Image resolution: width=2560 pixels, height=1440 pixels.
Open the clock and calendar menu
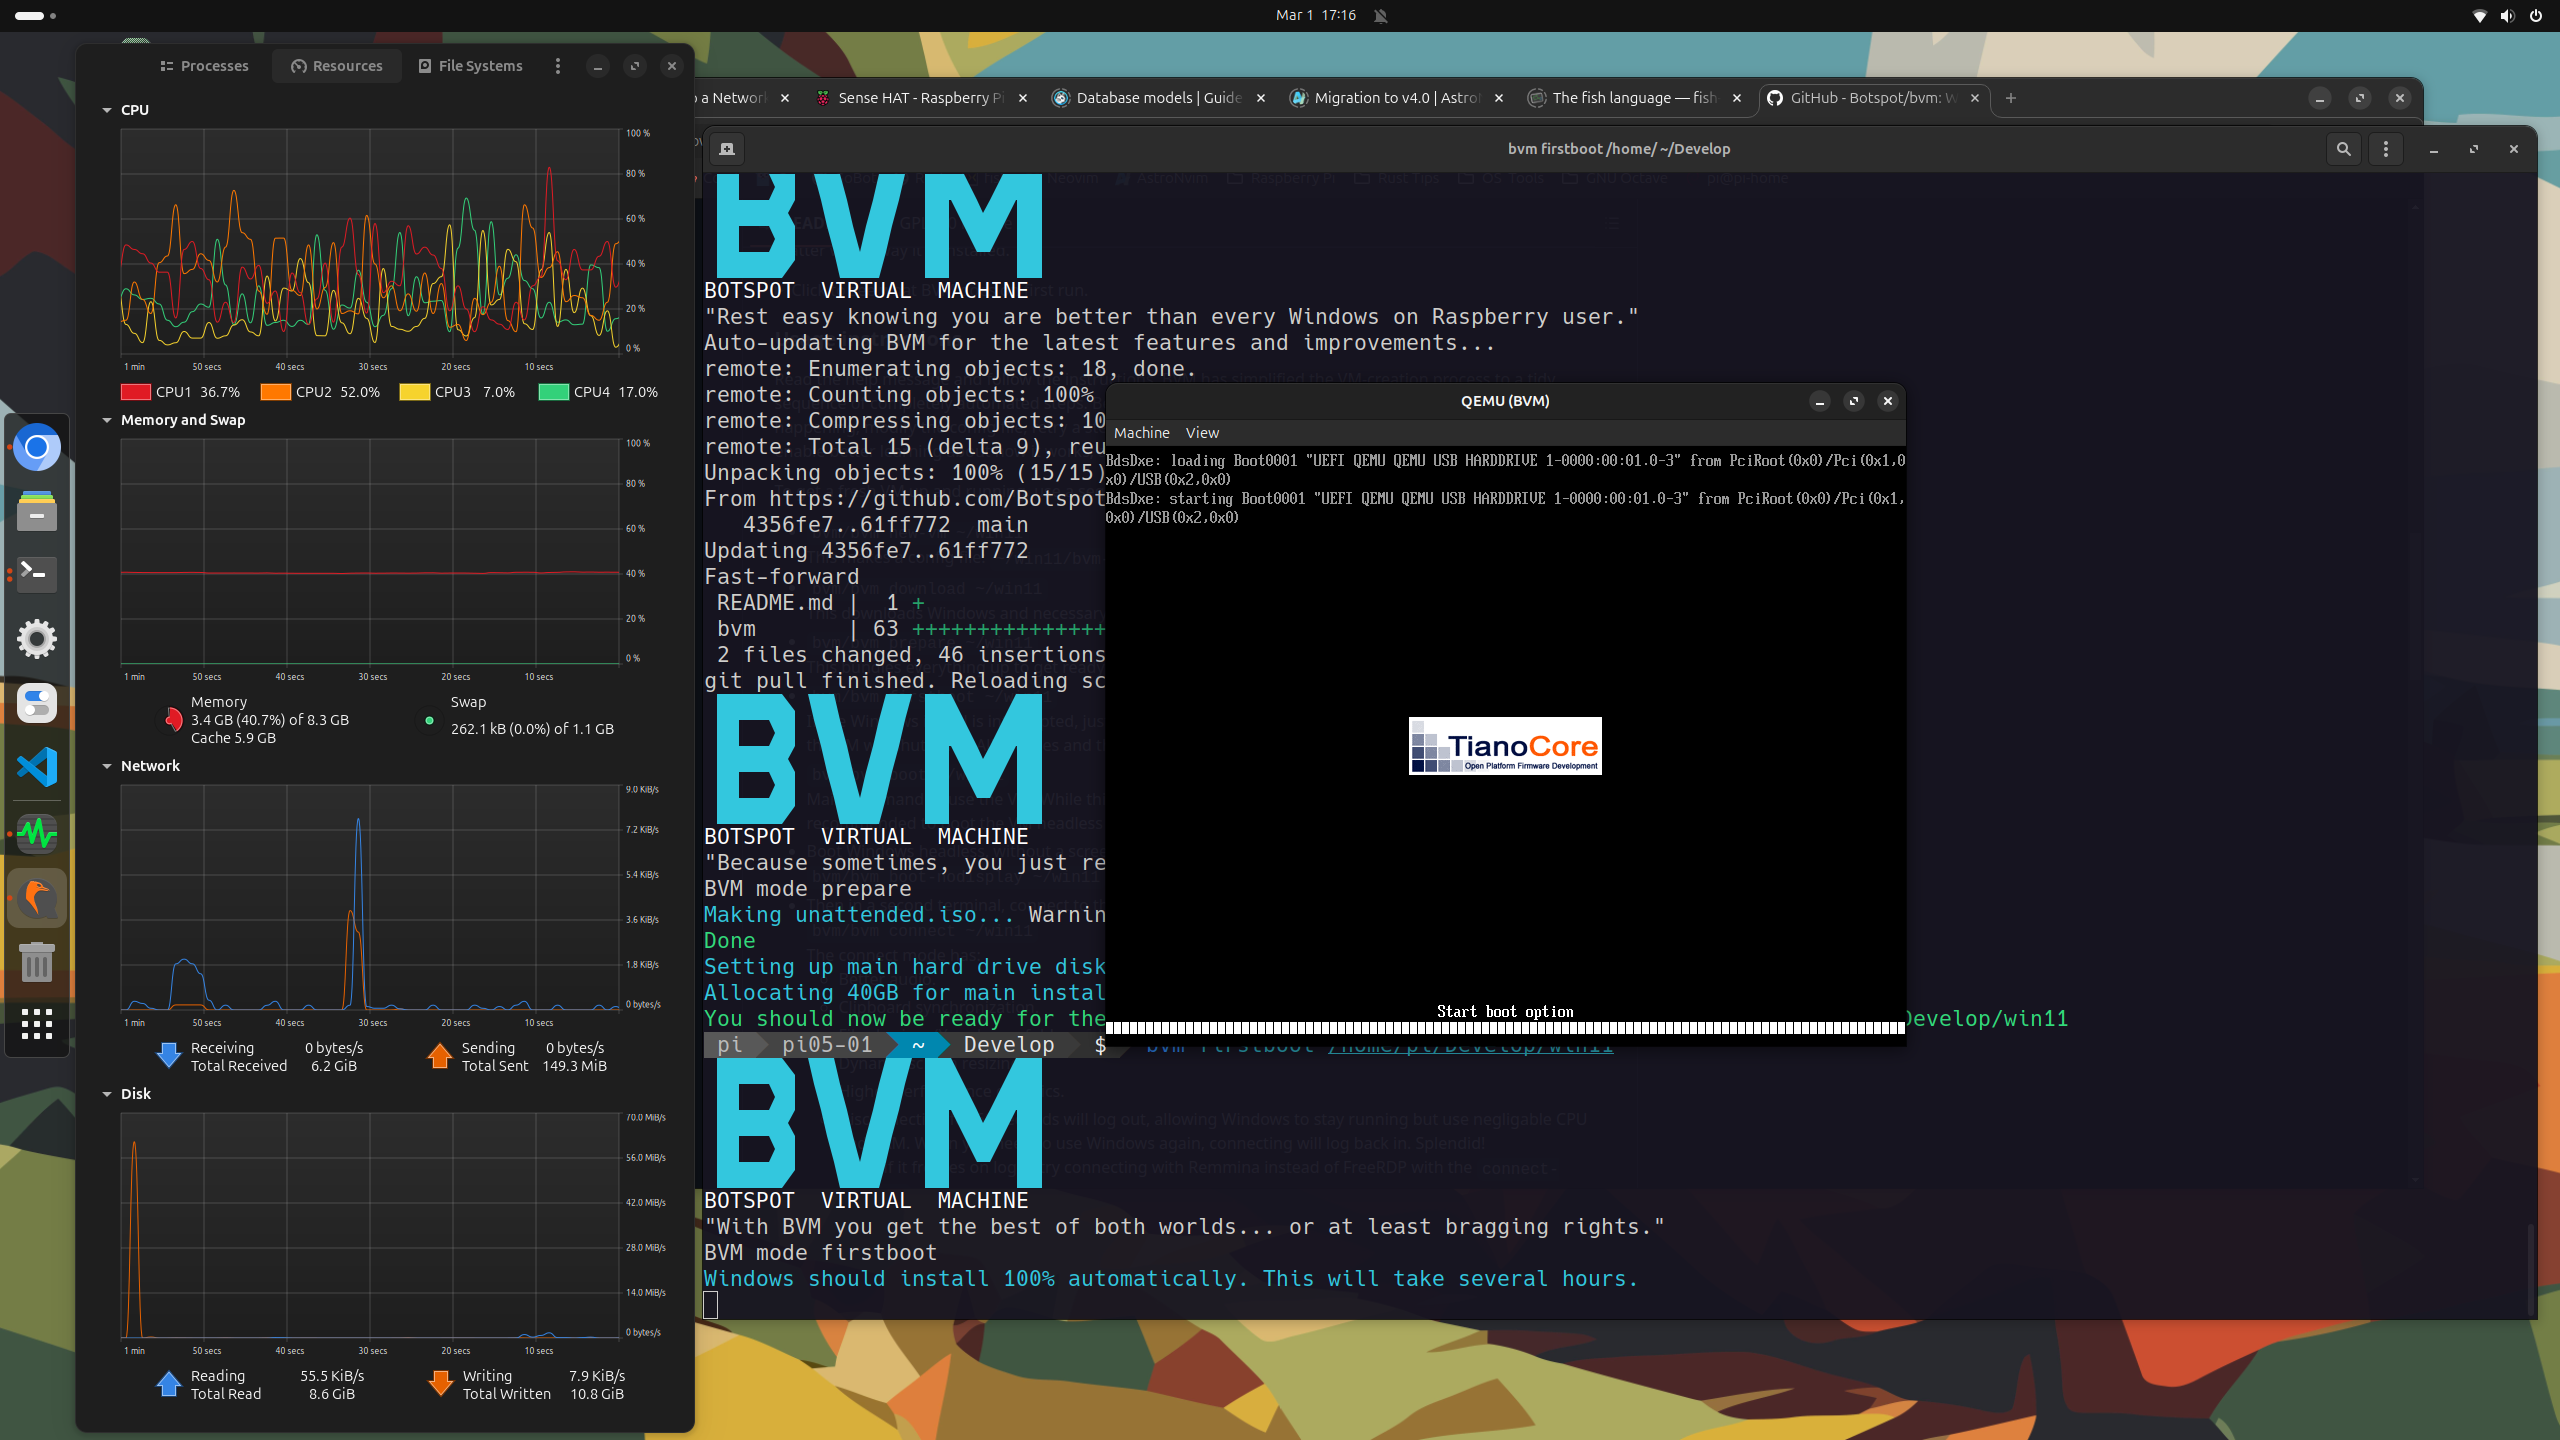pos(1316,15)
